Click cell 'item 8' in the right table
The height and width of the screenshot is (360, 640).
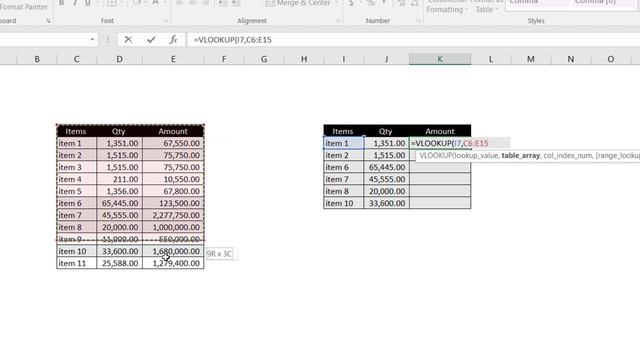pyautogui.click(x=343, y=191)
